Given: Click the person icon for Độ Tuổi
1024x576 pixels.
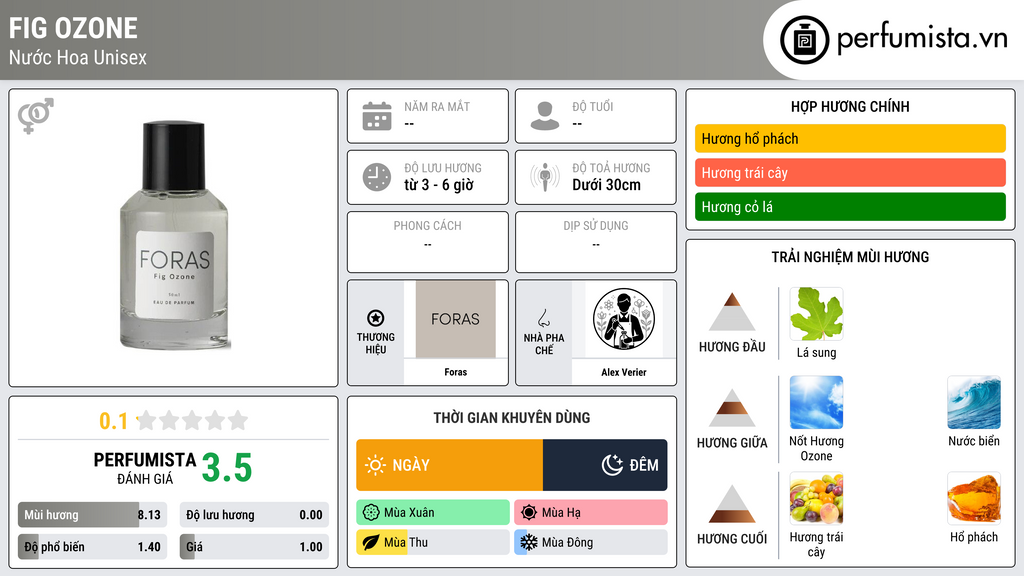Looking at the screenshot, I should (x=545, y=116).
